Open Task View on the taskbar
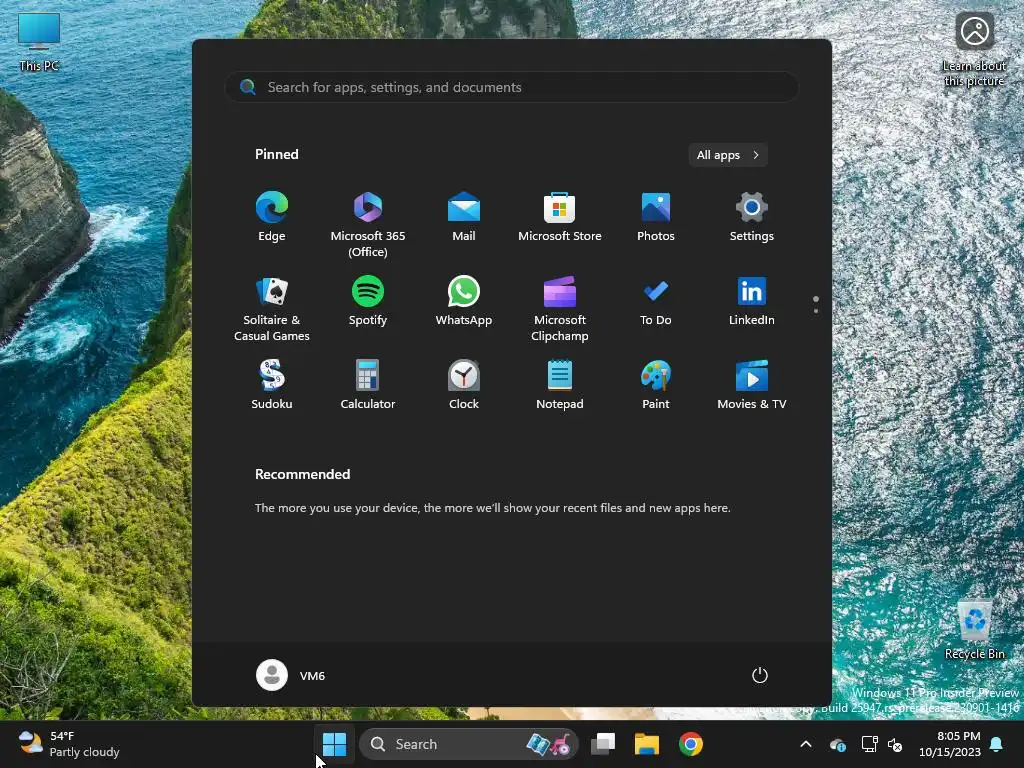Screen dimensions: 1024x768 pyautogui.click(x=603, y=744)
